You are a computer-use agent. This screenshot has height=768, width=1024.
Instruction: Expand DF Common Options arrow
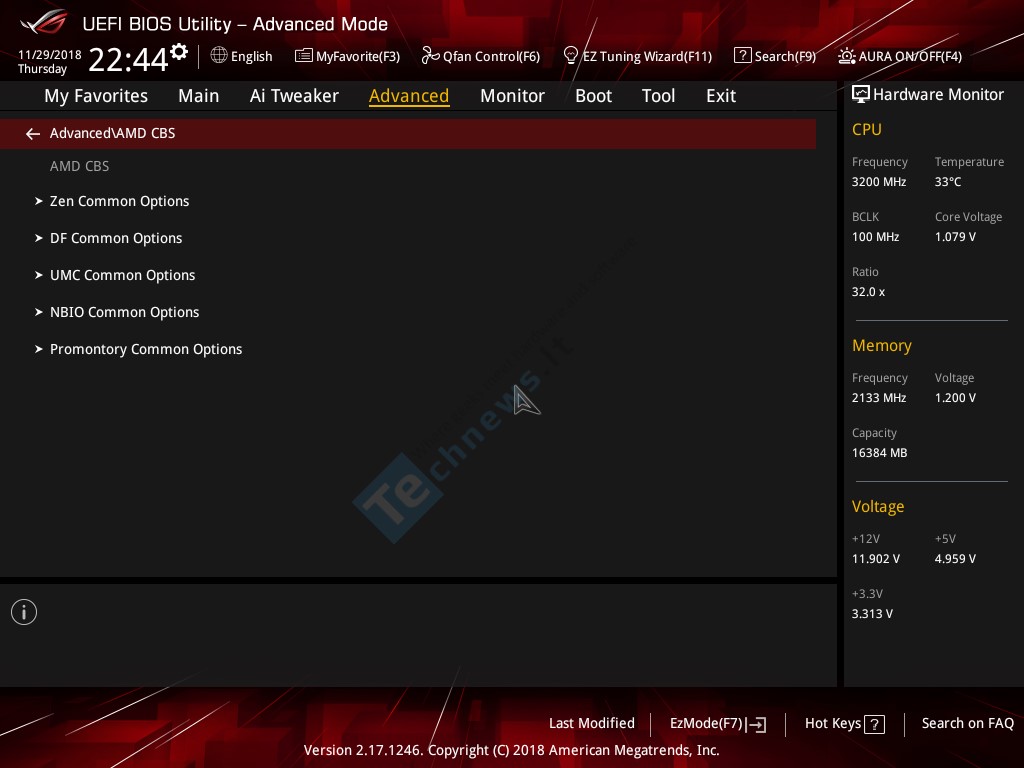point(39,238)
